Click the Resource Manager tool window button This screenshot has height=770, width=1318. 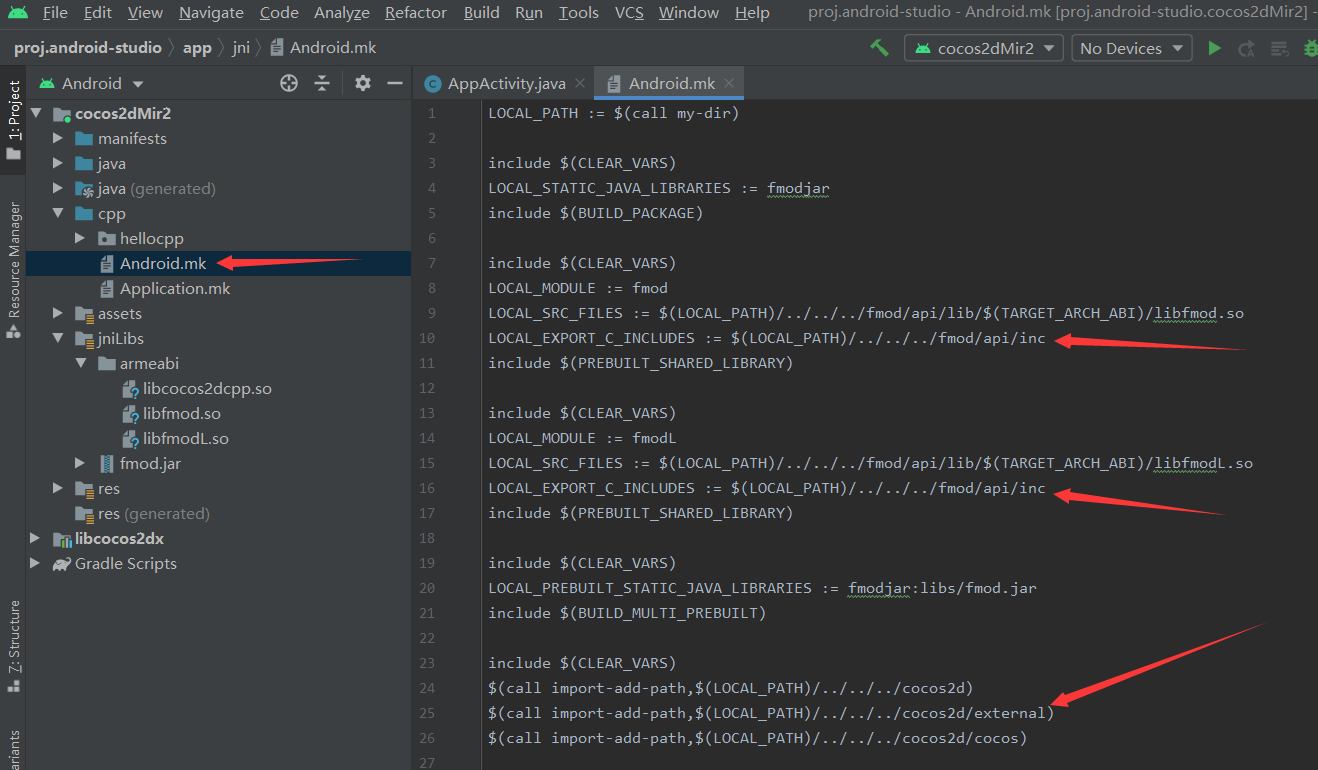click(13, 270)
